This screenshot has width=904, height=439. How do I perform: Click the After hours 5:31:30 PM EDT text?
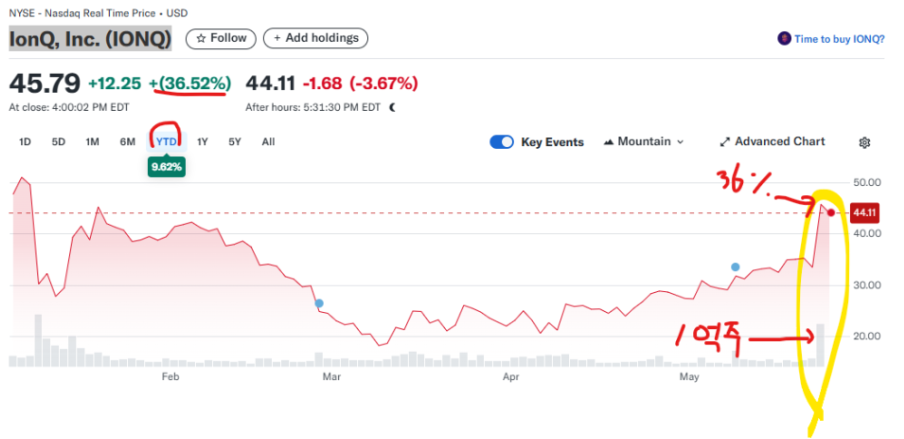(313, 107)
